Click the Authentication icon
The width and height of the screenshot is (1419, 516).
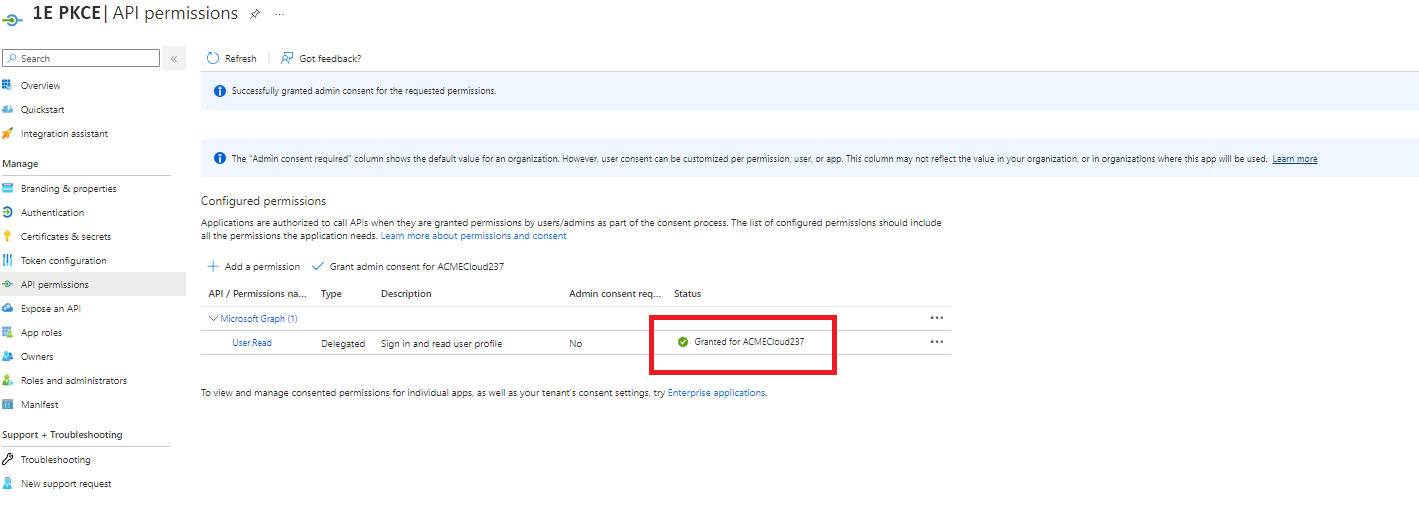click(x=8, y=212)
